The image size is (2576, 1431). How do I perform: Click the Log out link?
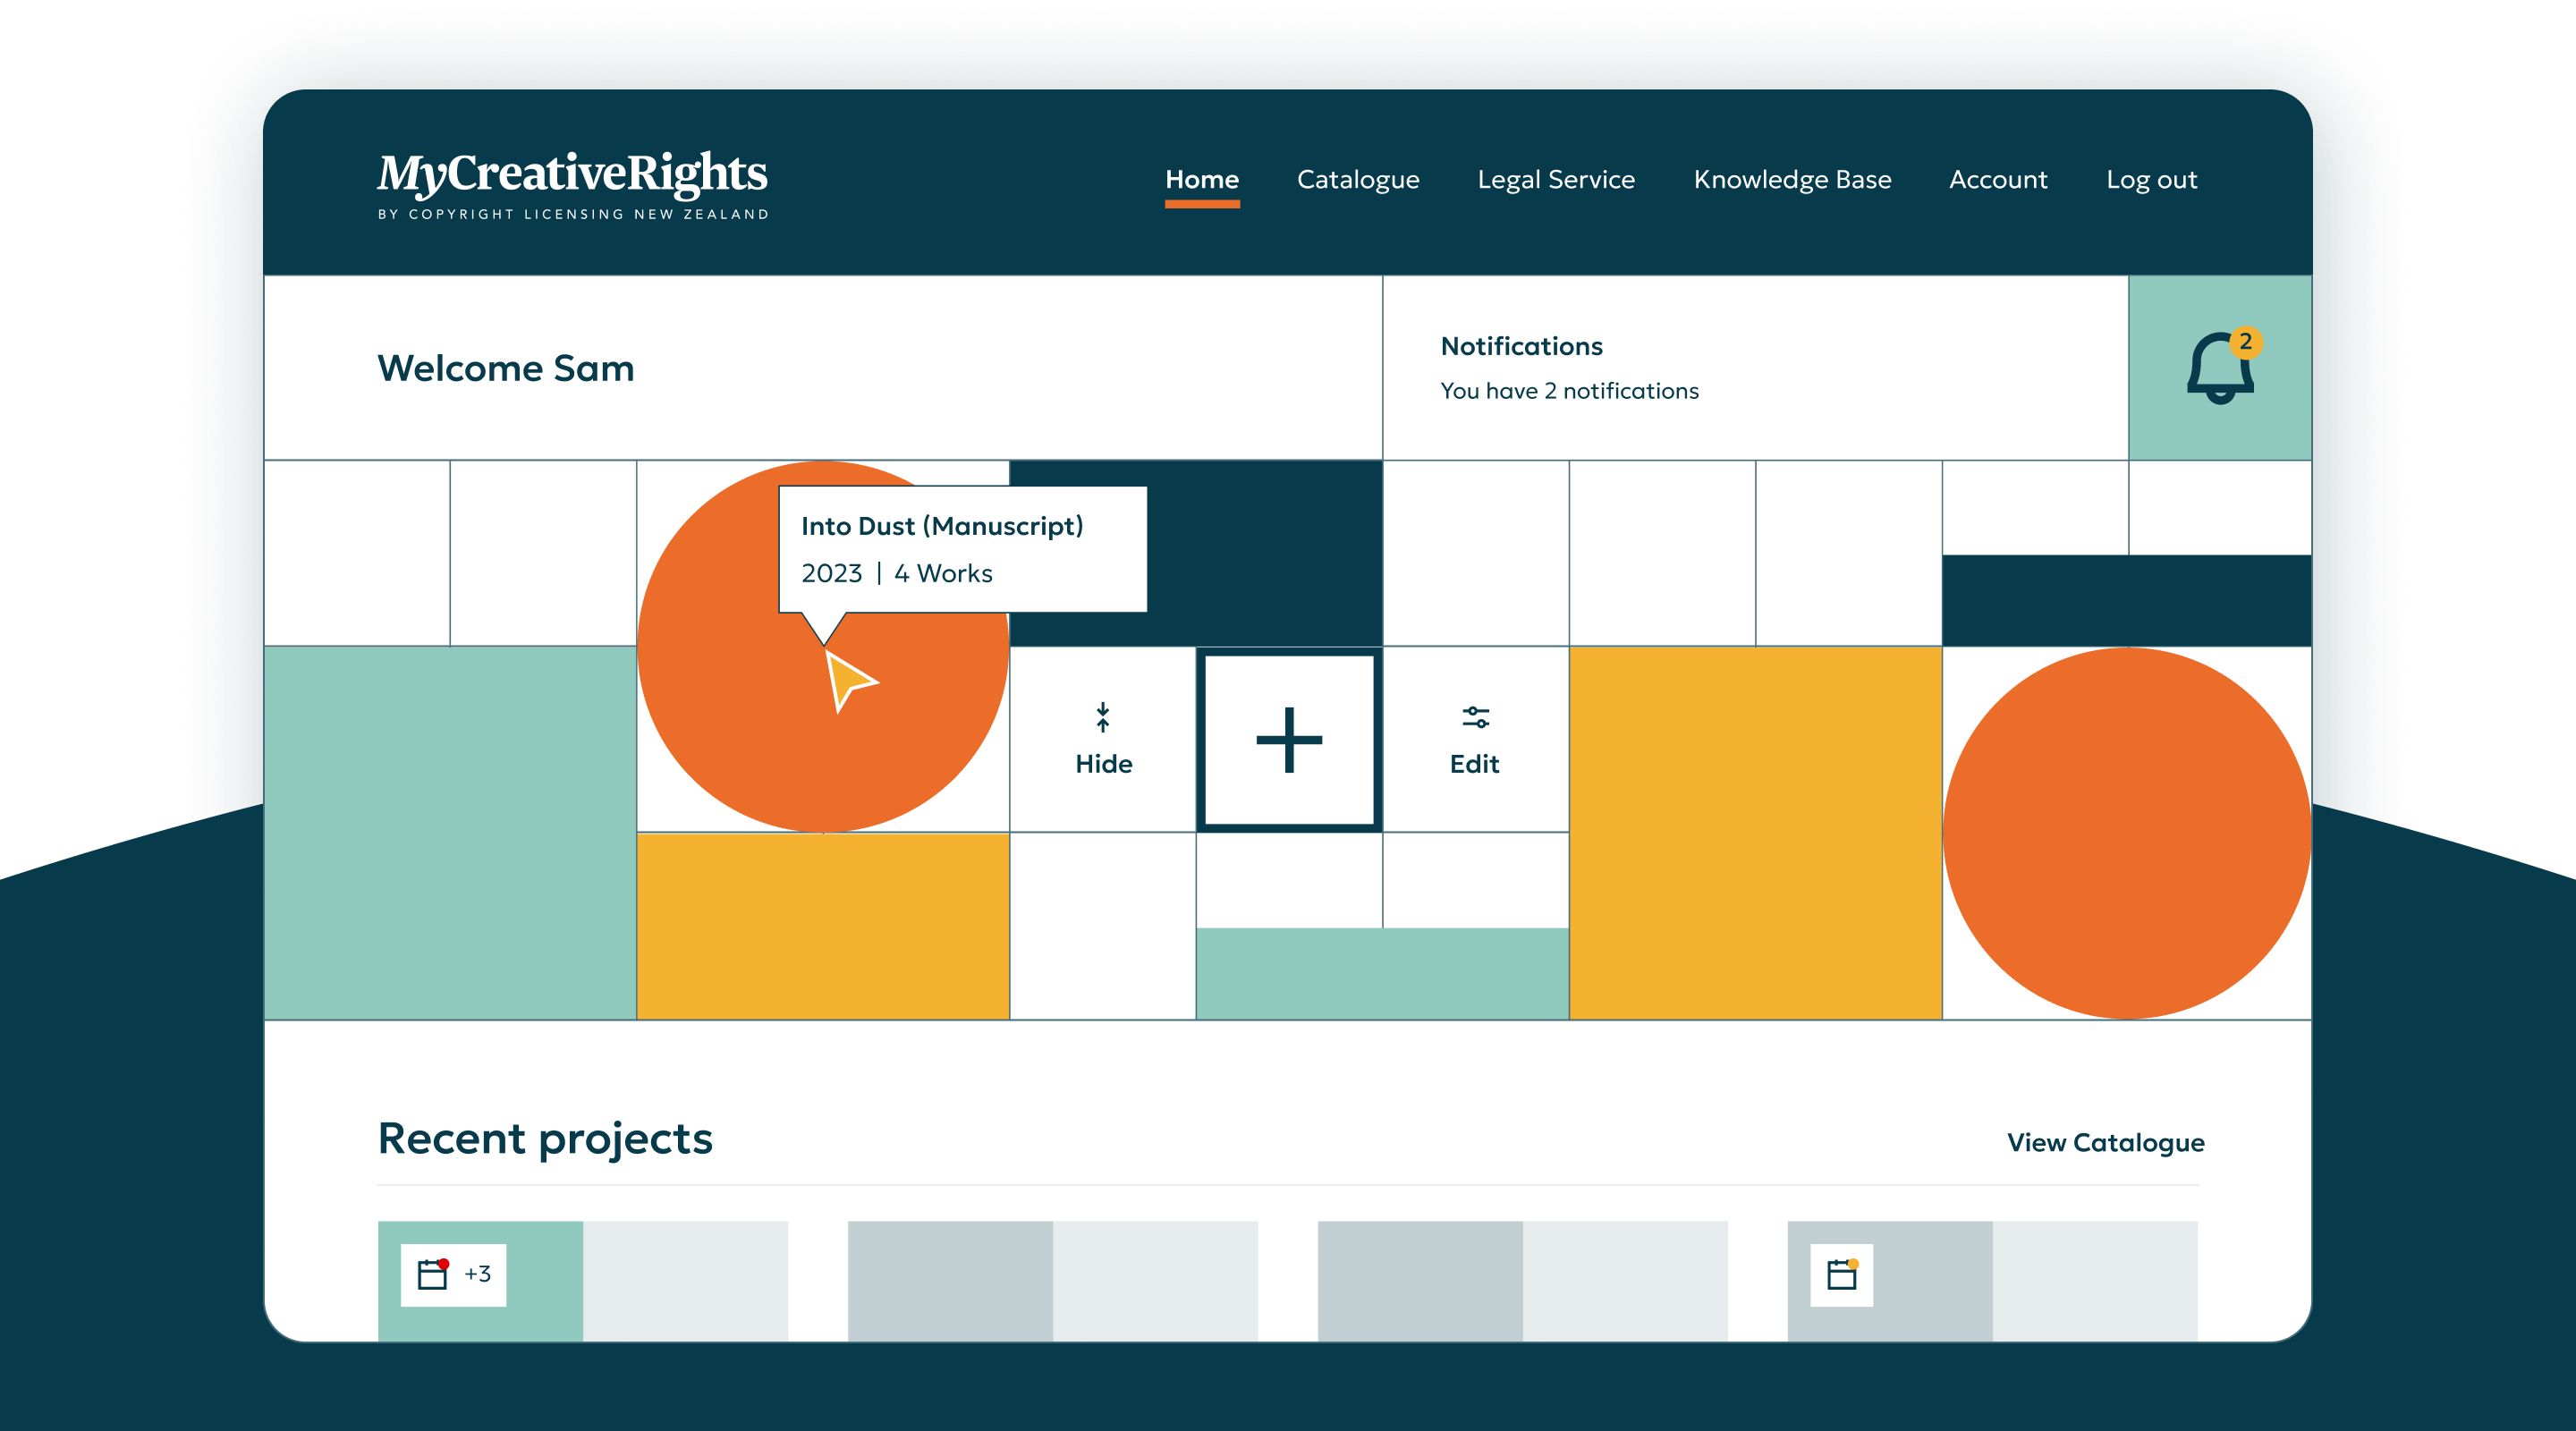click(x=2150, y=180)
